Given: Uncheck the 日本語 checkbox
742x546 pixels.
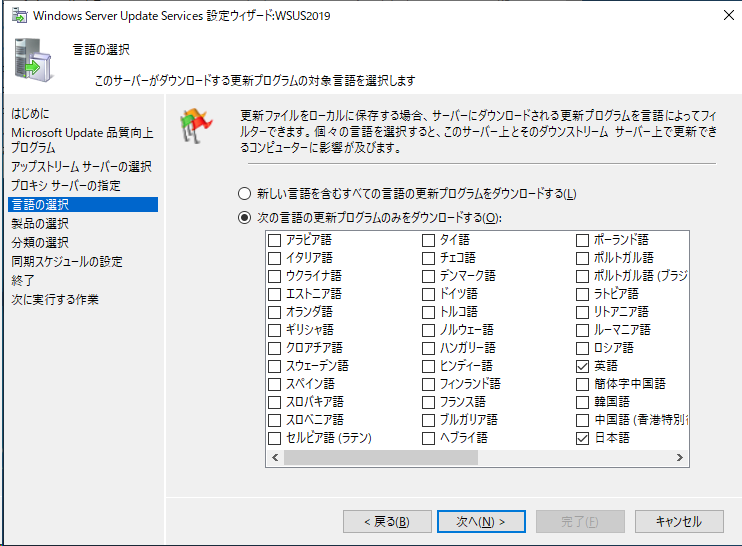Looking at the screenshot, I should point(583,438).
